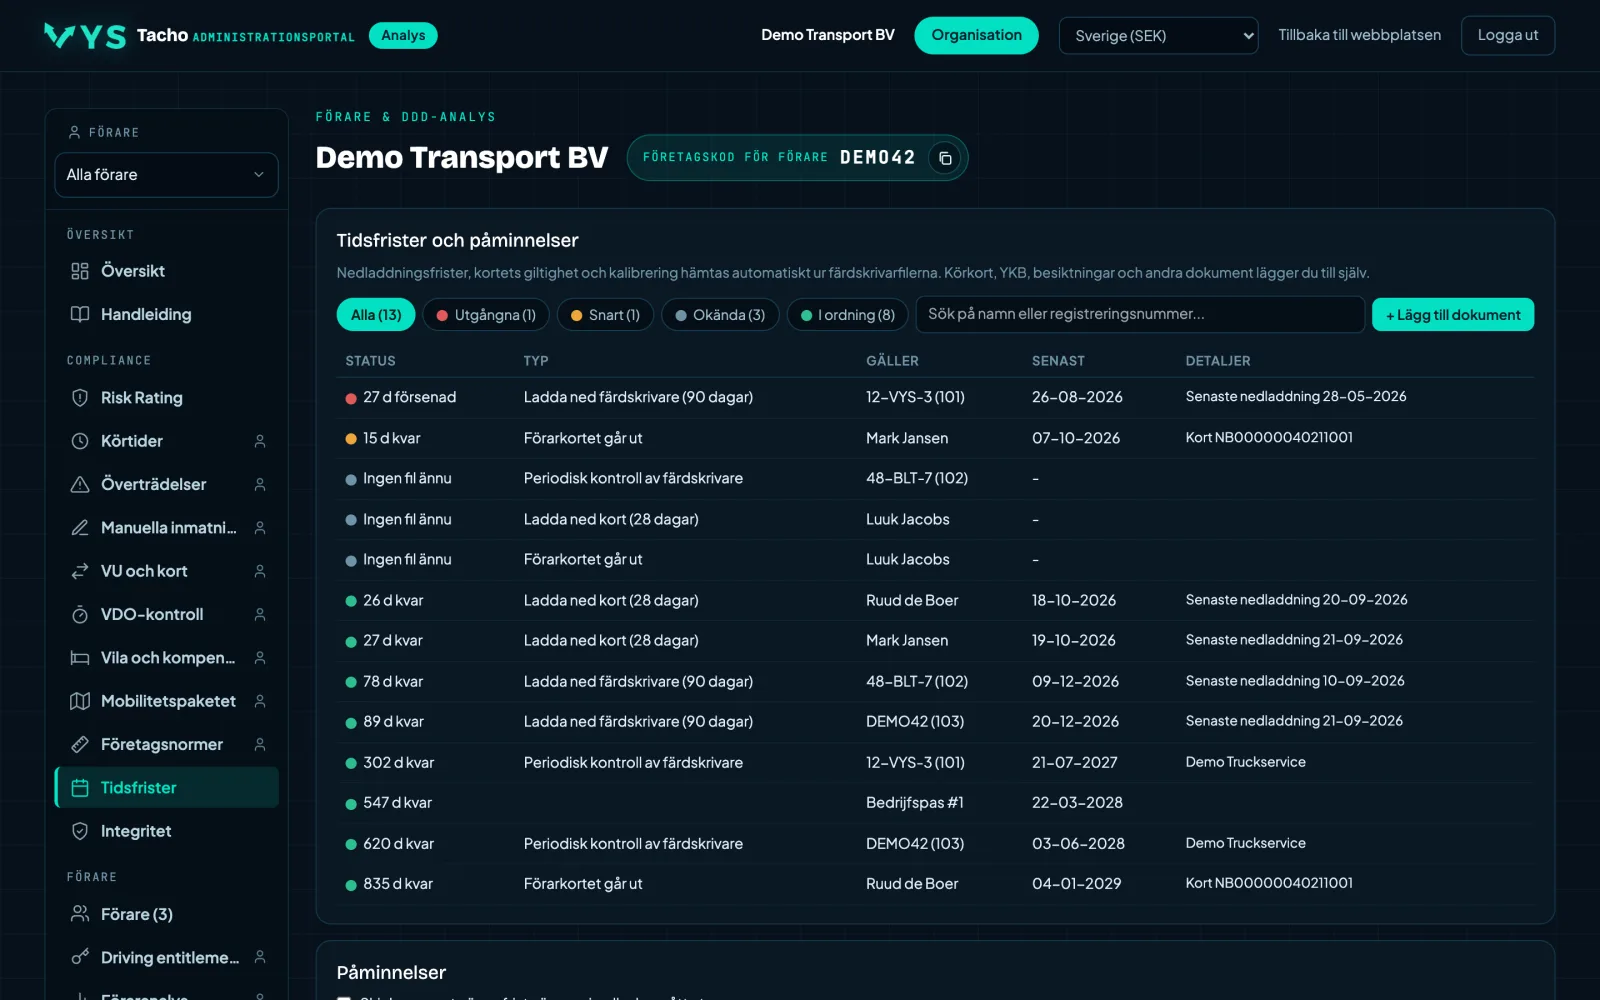Click the per-driver icon beside Företagsnormer
Viewport: 1600px width, 1000px height.
[260, 744]
